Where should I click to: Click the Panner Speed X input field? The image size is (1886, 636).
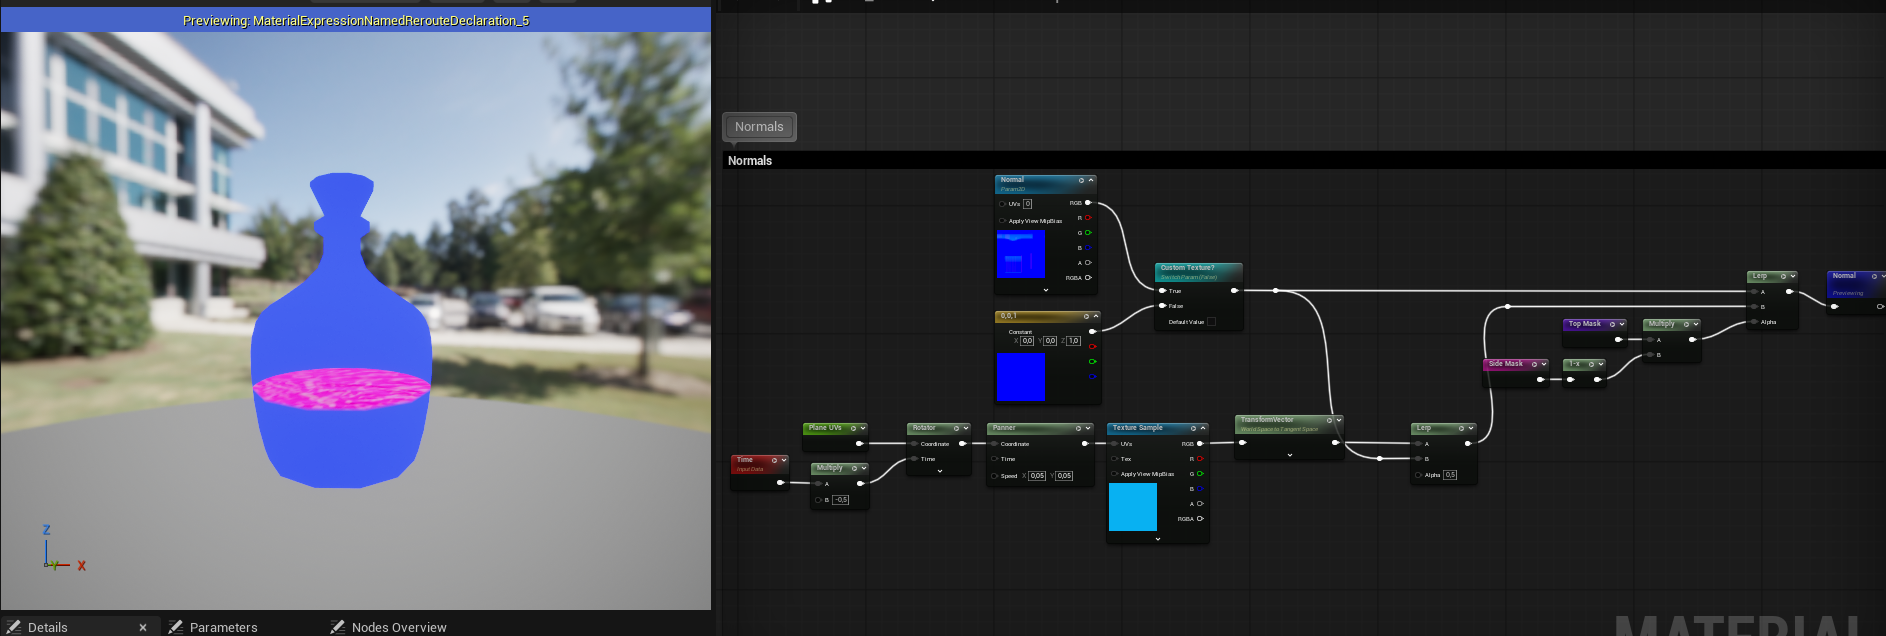click(1037, 476)
